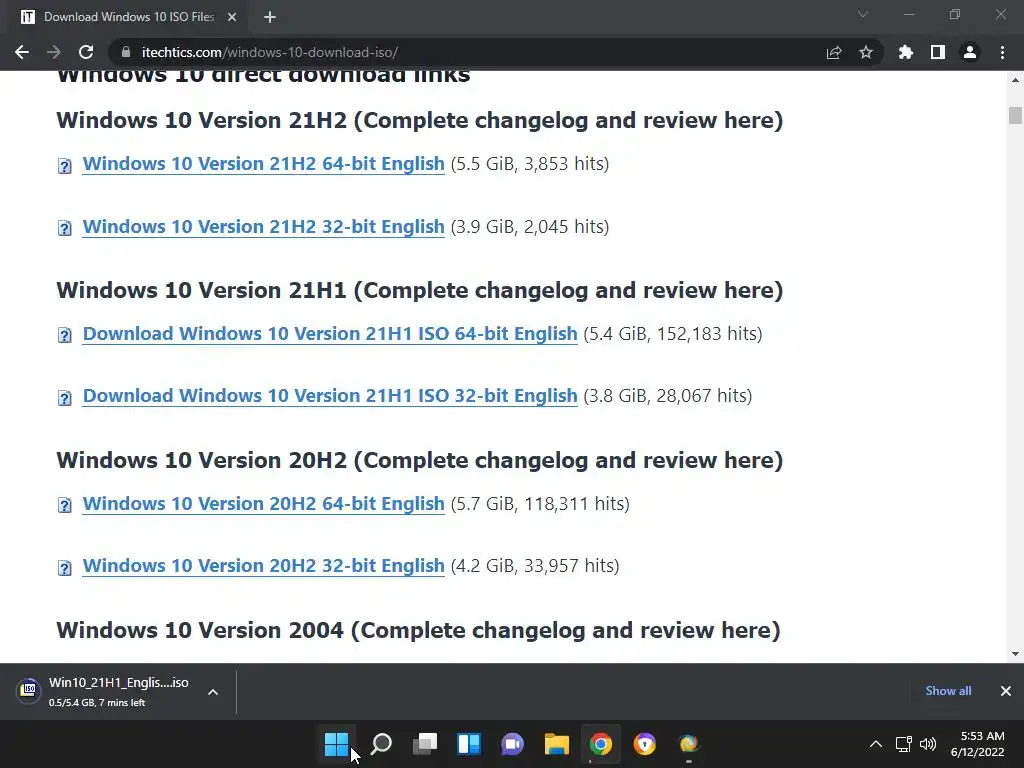Click the Windows 10 Version 20H2 heading
Viewport: 1024px width, 768px height.
point(419,460)
